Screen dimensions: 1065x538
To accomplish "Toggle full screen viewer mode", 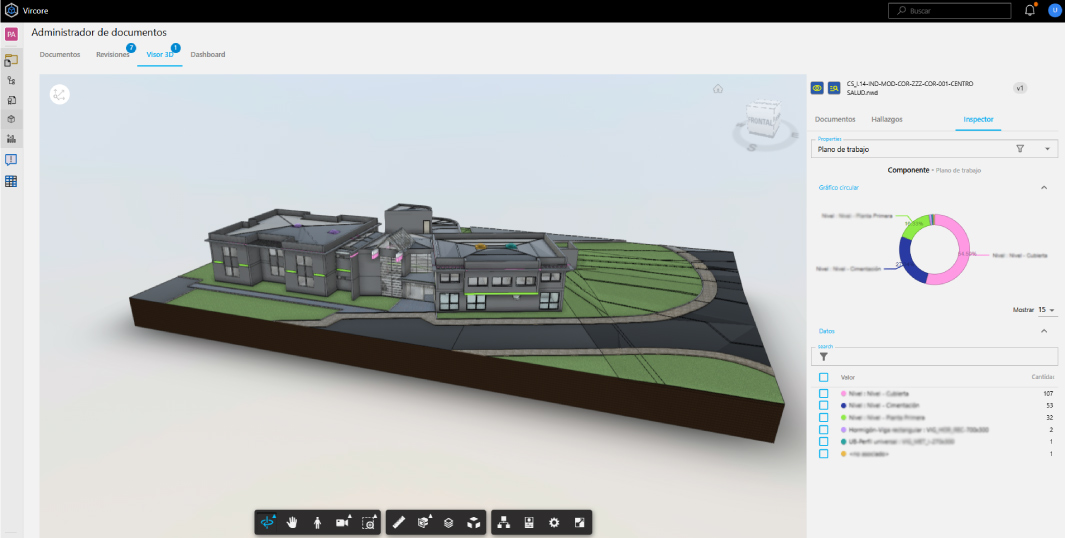I will 578,522.
